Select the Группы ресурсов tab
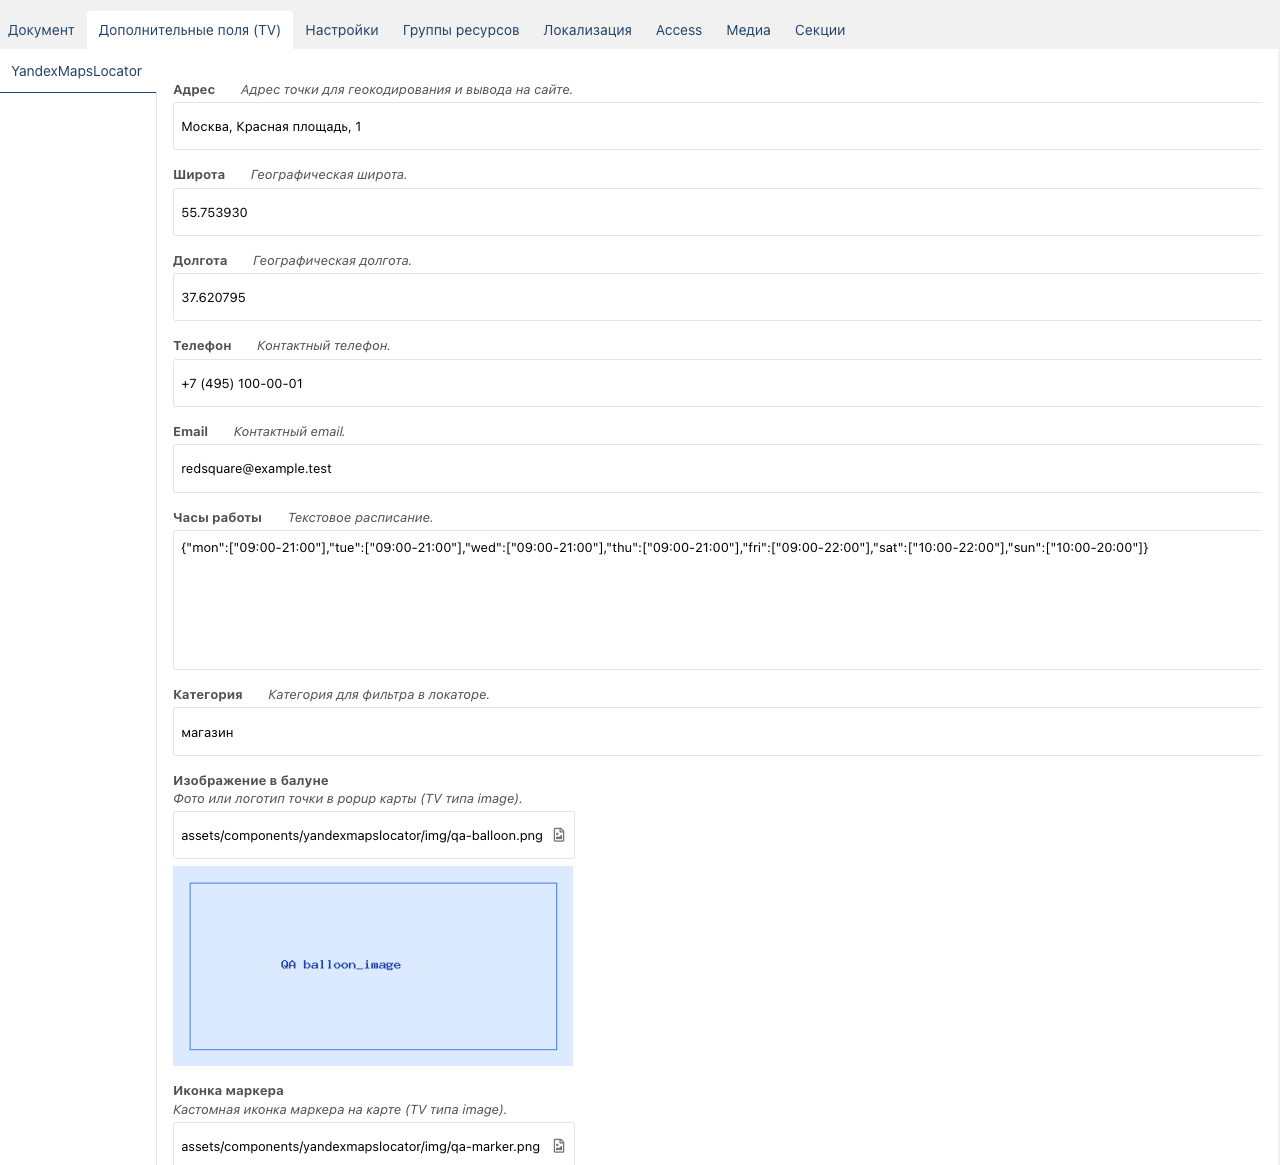This screenshot has height=1165, width=1280. click(461, 30)
